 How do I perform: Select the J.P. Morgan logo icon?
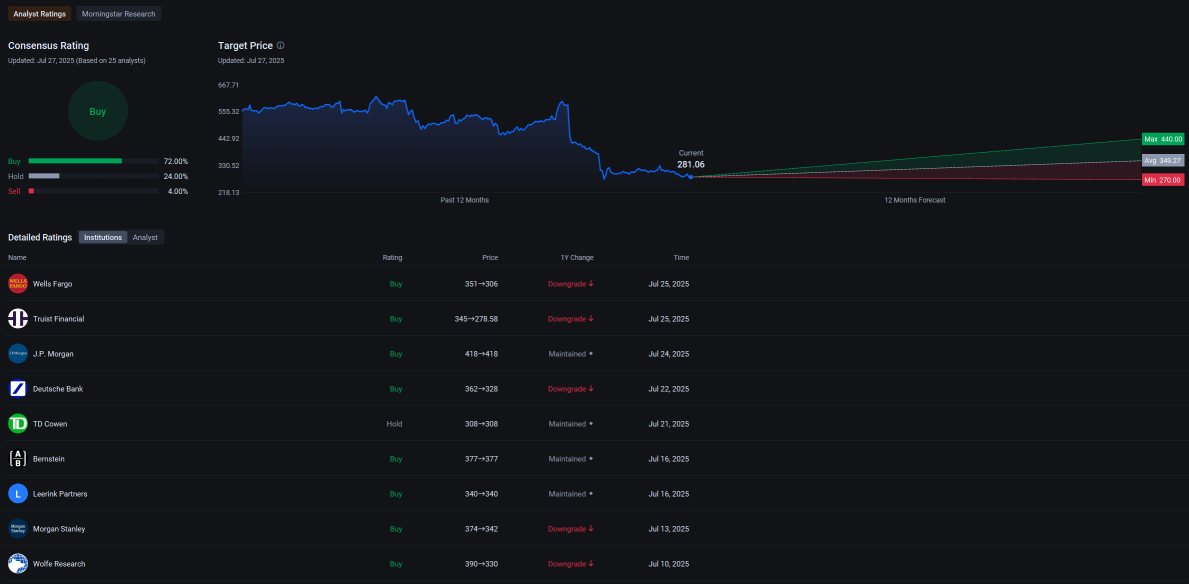click(17, 353)
